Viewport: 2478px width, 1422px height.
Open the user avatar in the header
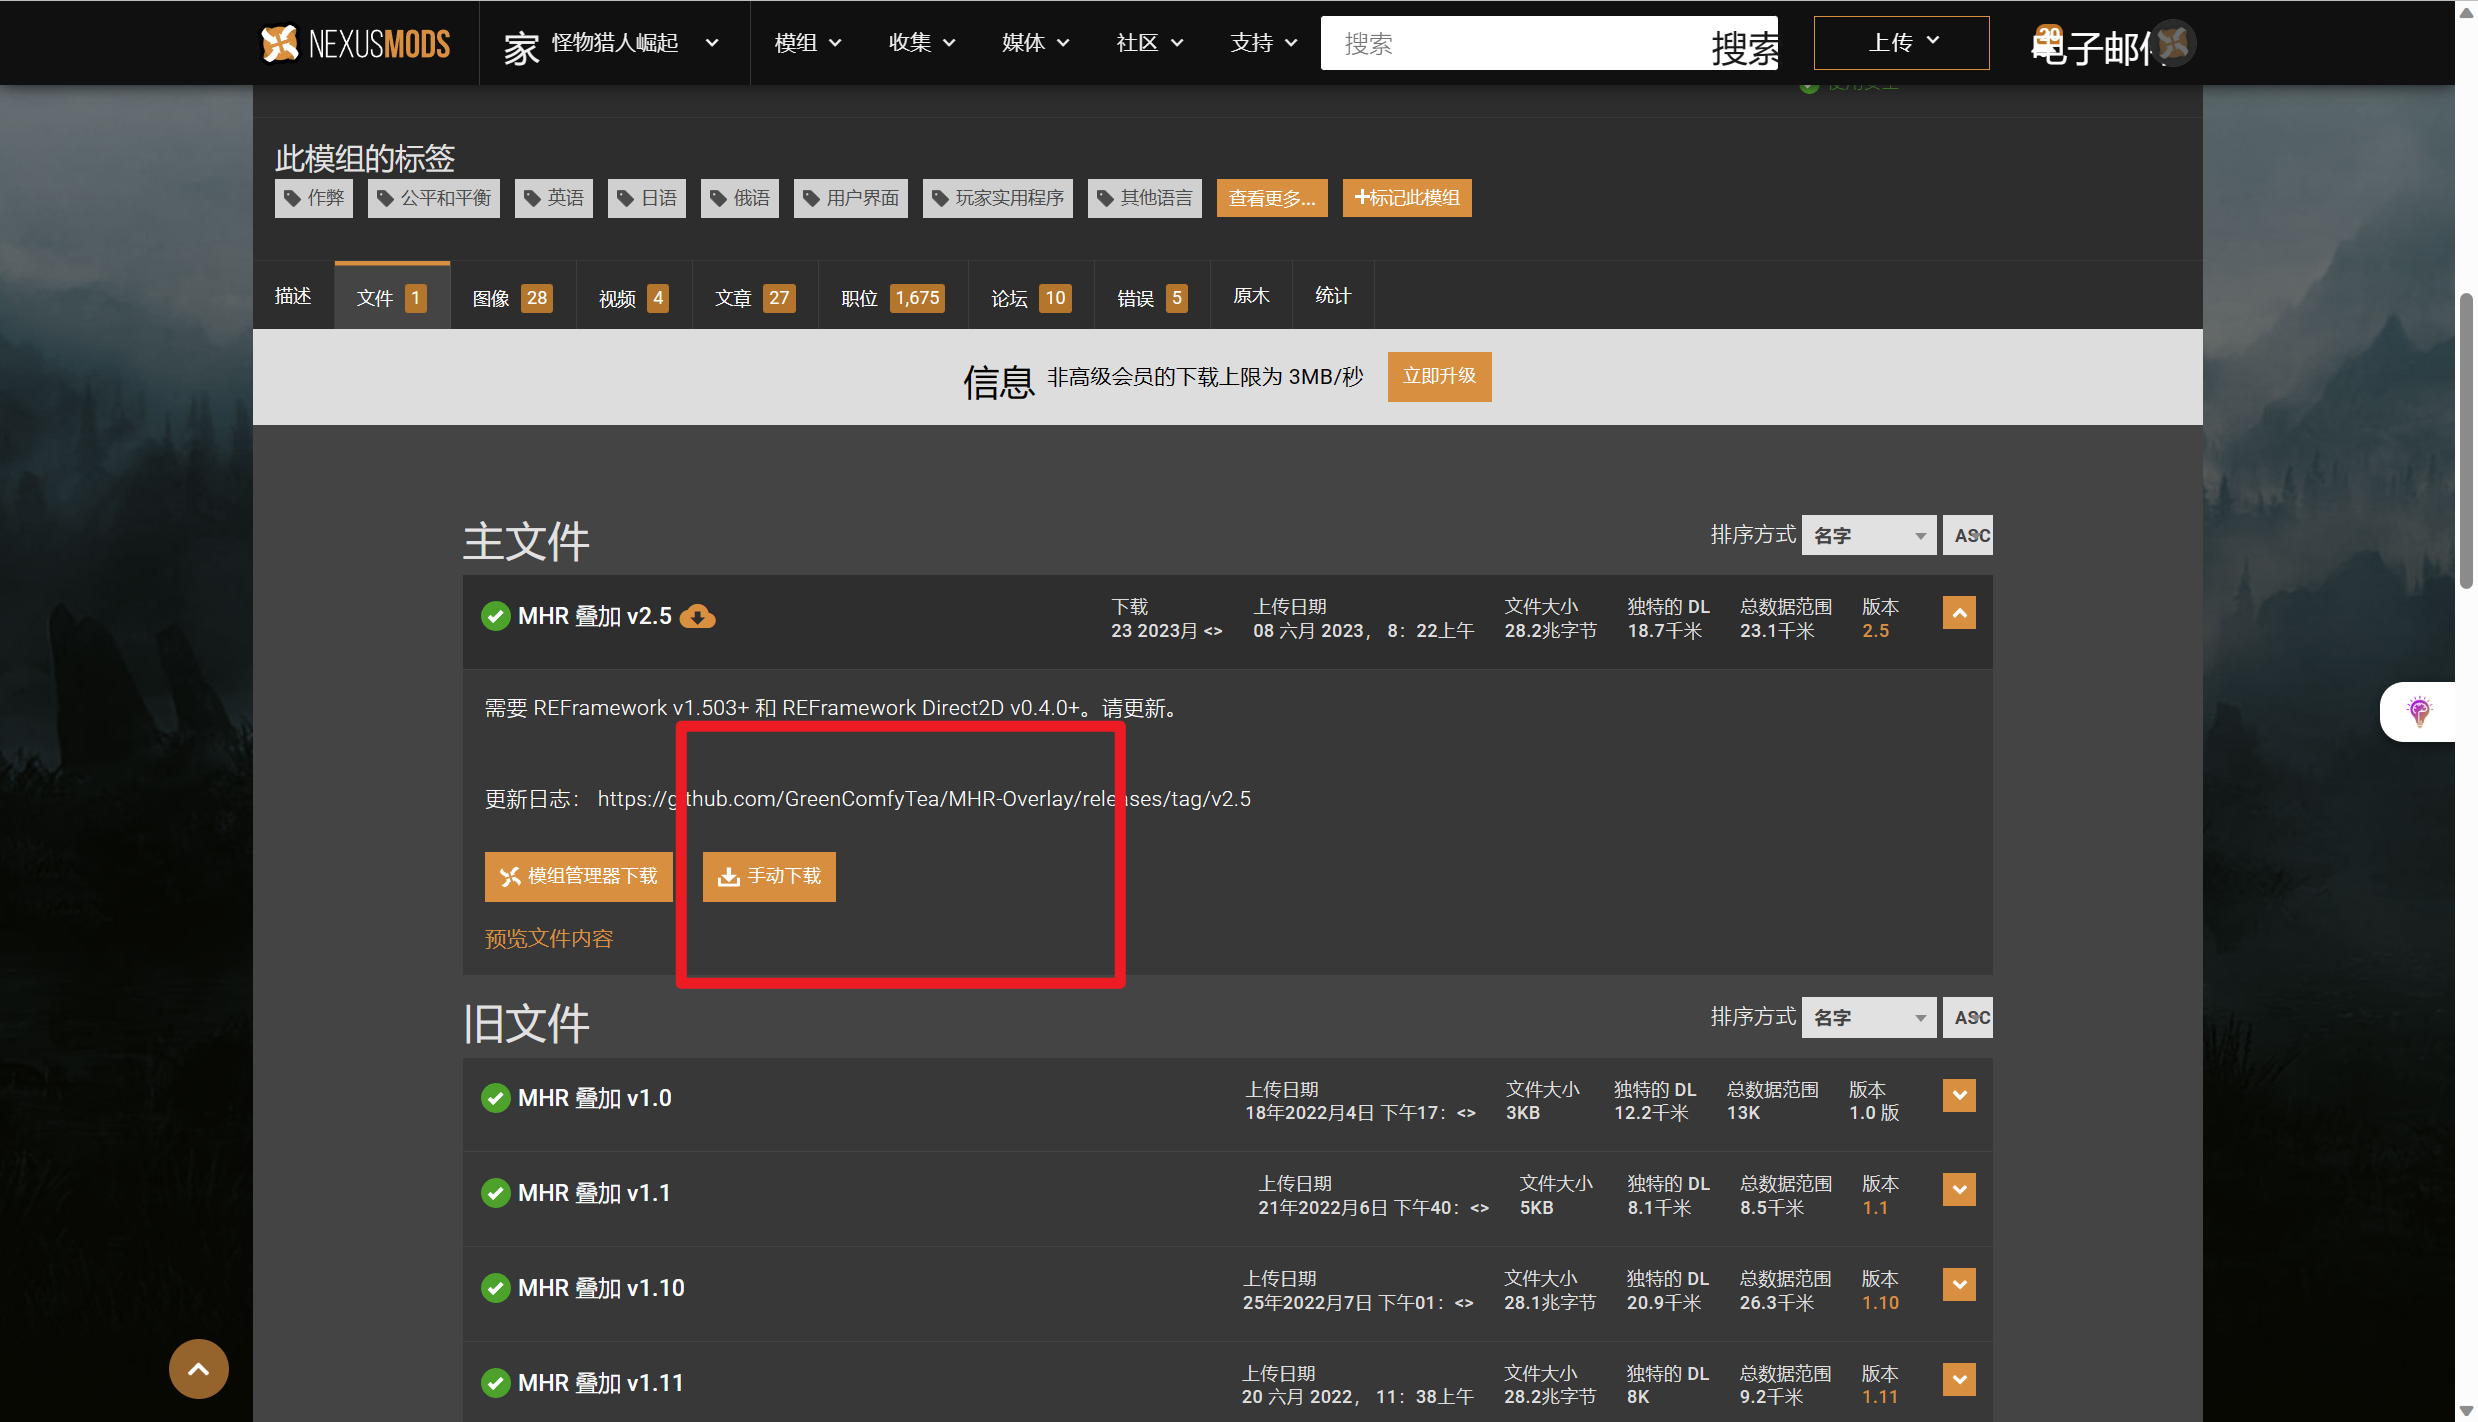tap(2174, 43)
